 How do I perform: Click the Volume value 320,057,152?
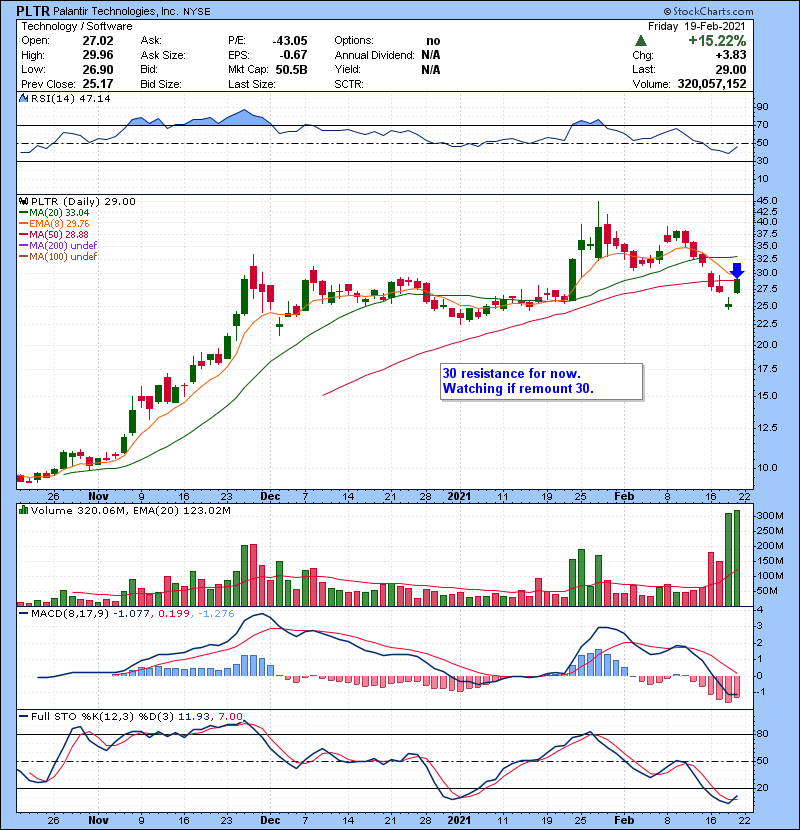(712, 84)
